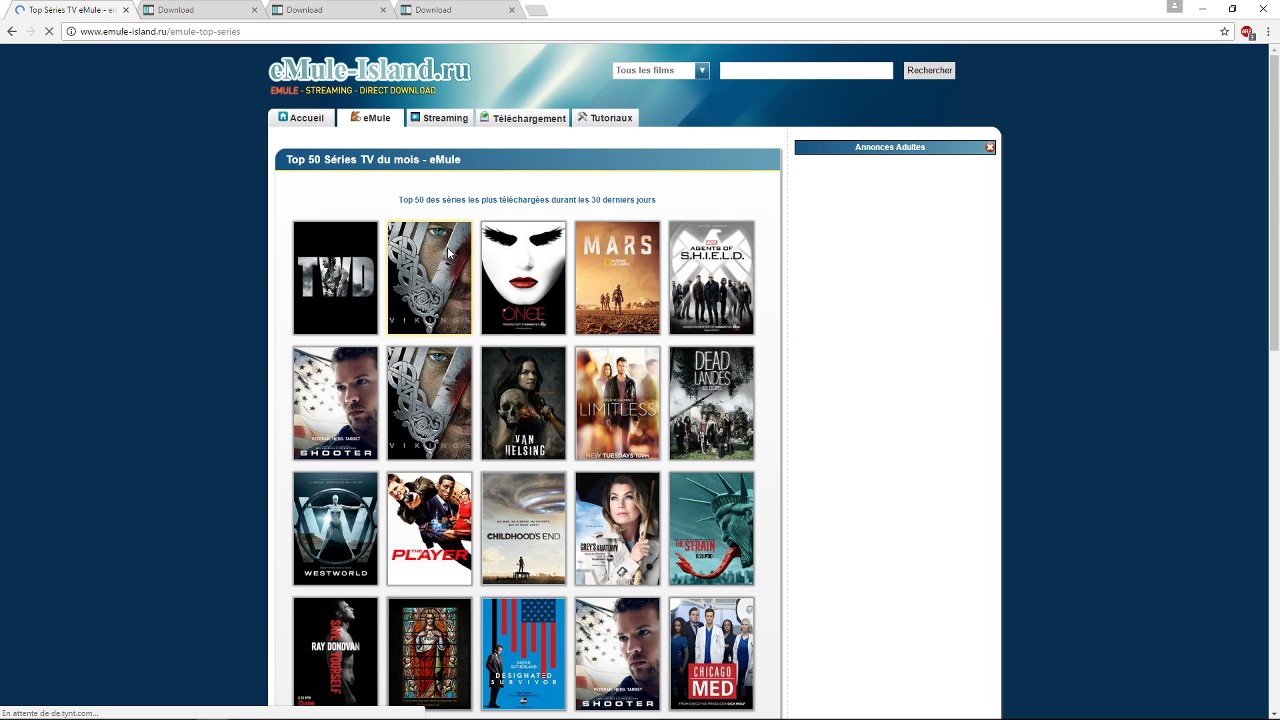Viewport: 1280px width, 720px height.
Task: Open the Vikings poster in second row
Action: pyautogui.click(x=430, y=404)
